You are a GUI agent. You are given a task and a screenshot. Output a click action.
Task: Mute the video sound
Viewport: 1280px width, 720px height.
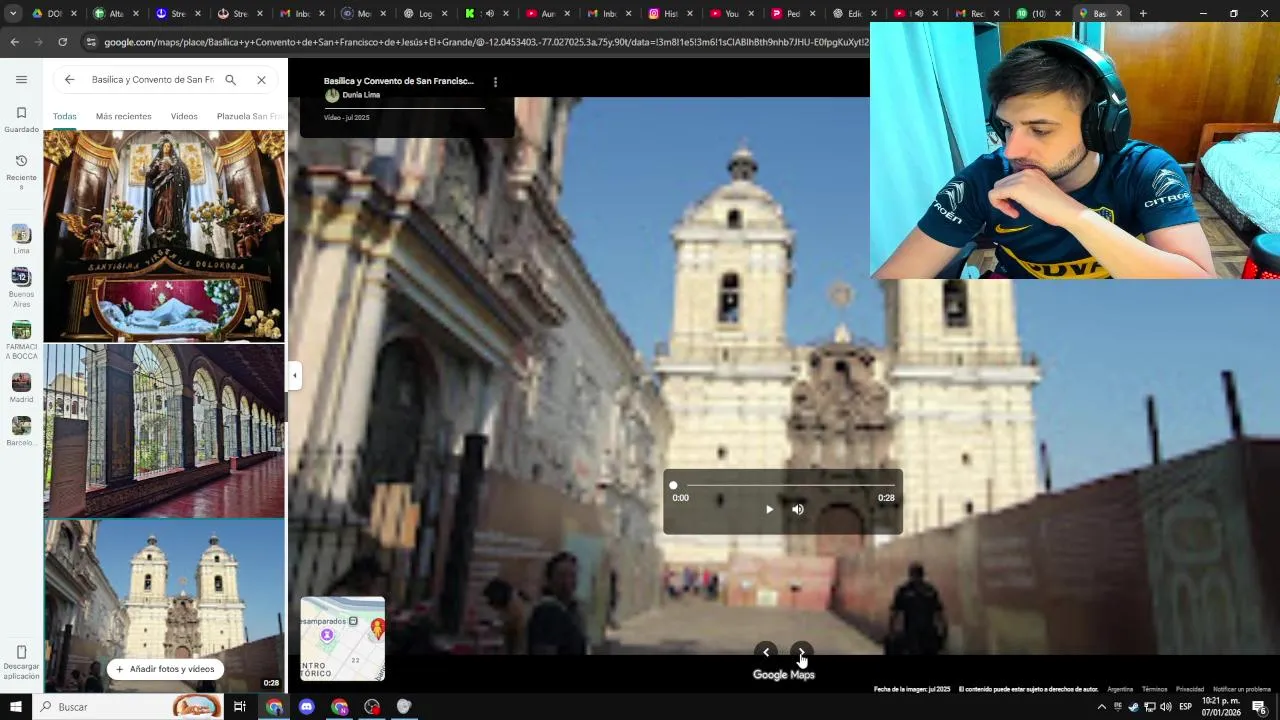tap(798, 509)
